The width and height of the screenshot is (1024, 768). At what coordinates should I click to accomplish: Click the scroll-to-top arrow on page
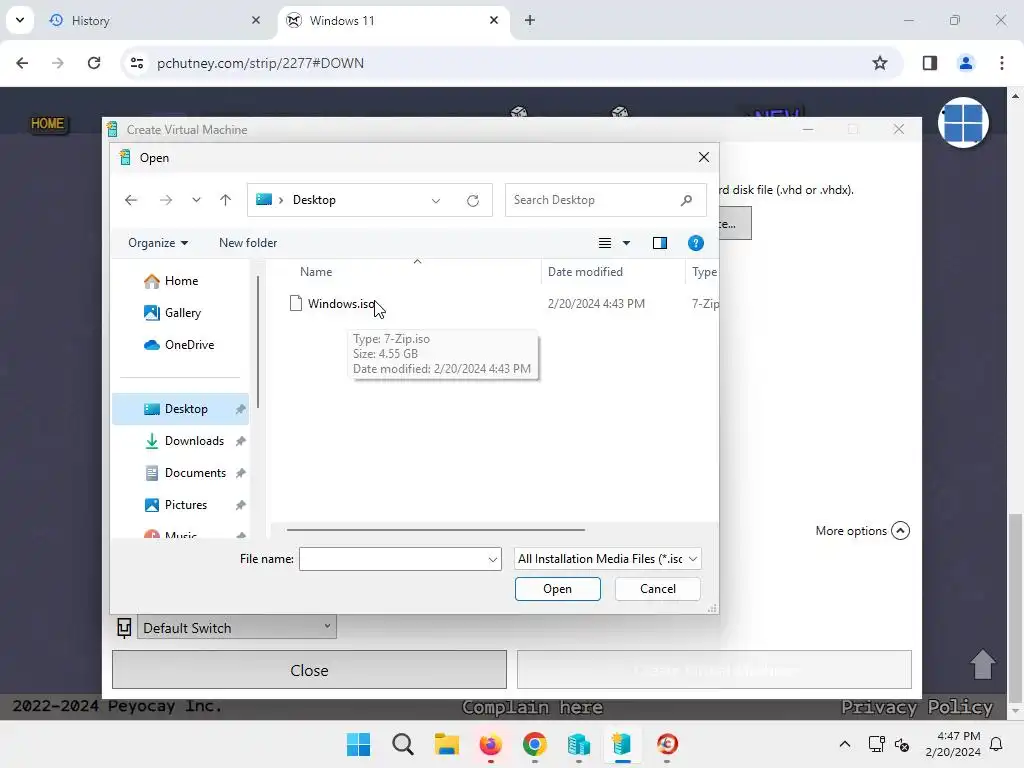click(982, 664)
